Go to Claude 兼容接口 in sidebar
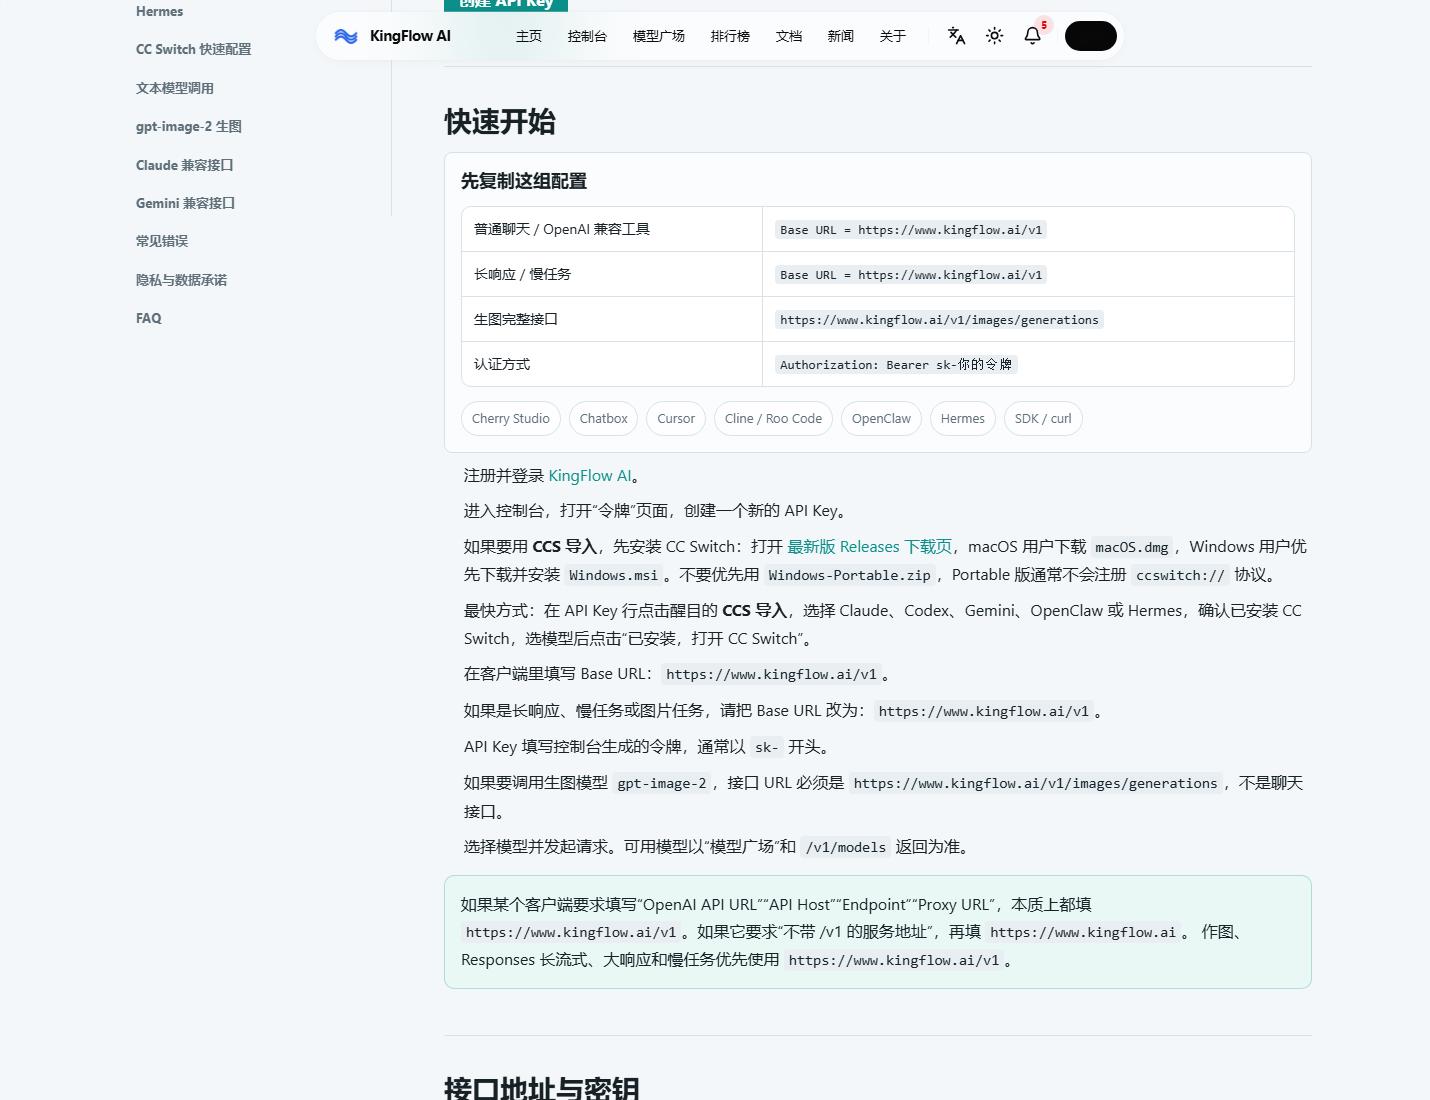 (185, 165)
